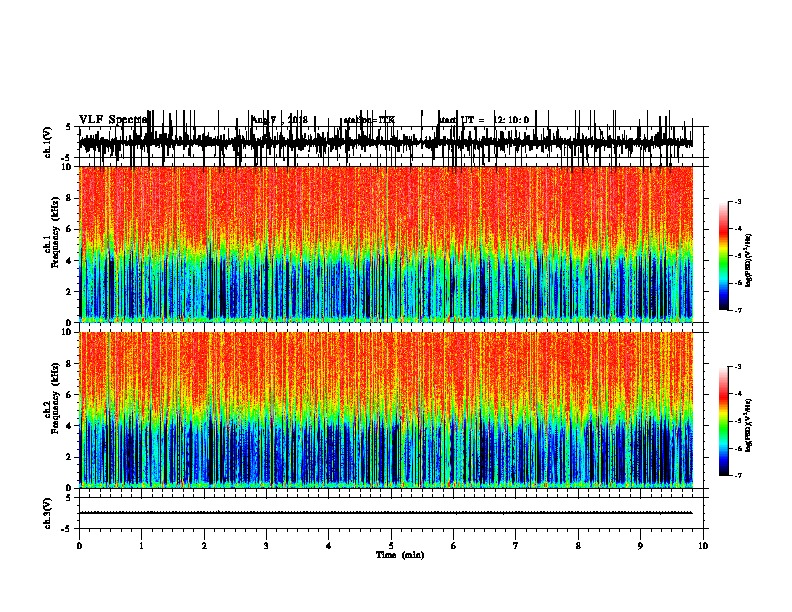Click the ch.1 color bar PSD label
792x612 pixels.
tap(748, 260)
